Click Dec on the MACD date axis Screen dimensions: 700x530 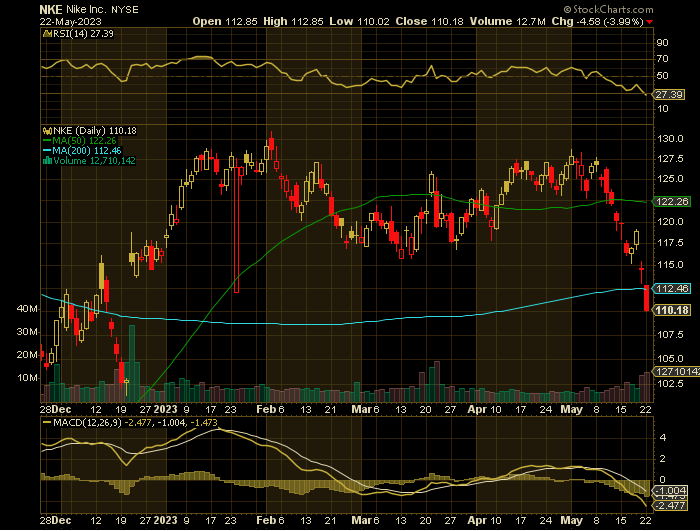[x=61, y=520]
